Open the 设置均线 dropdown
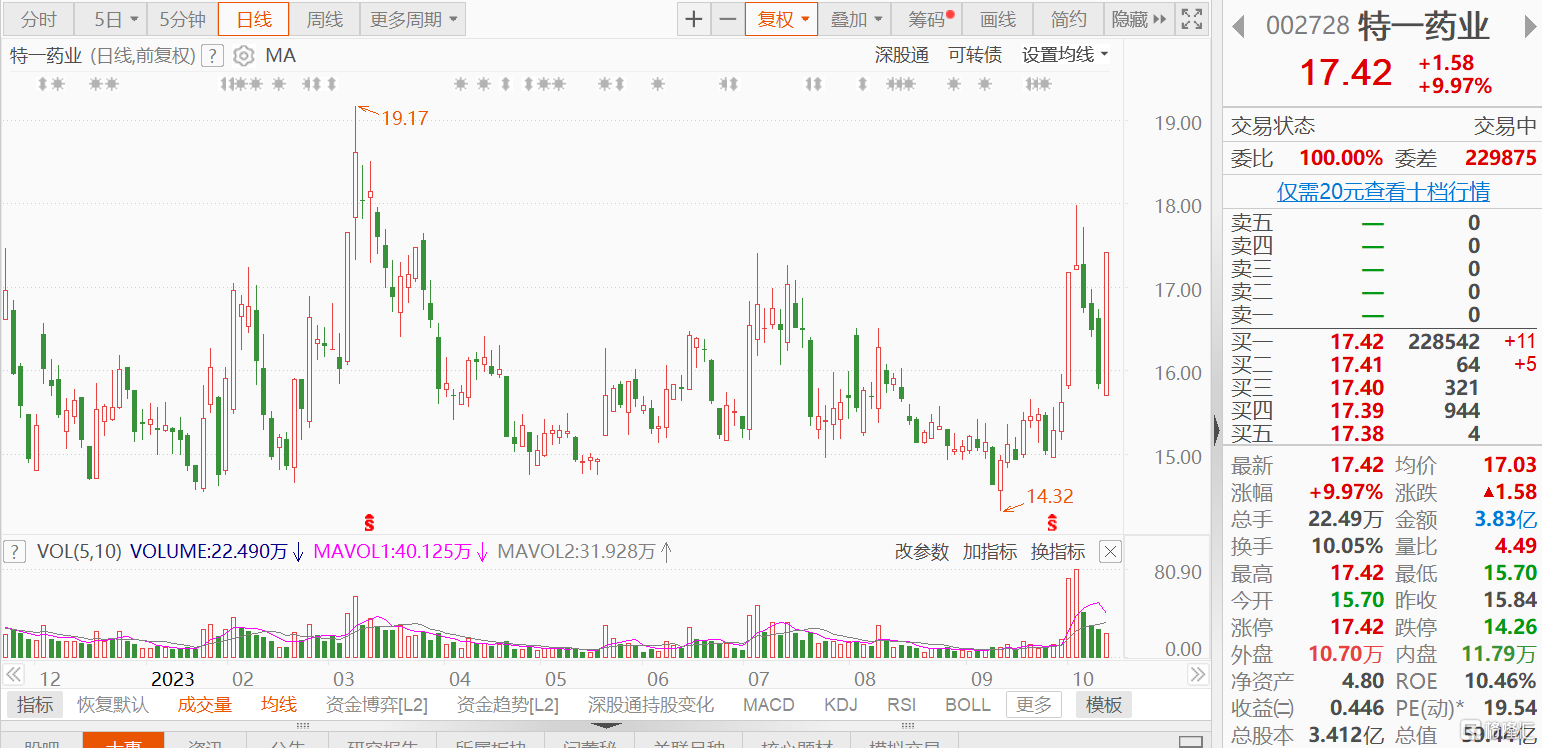Viewport: 1542px width, 748px height. [x=1065, y=55]
